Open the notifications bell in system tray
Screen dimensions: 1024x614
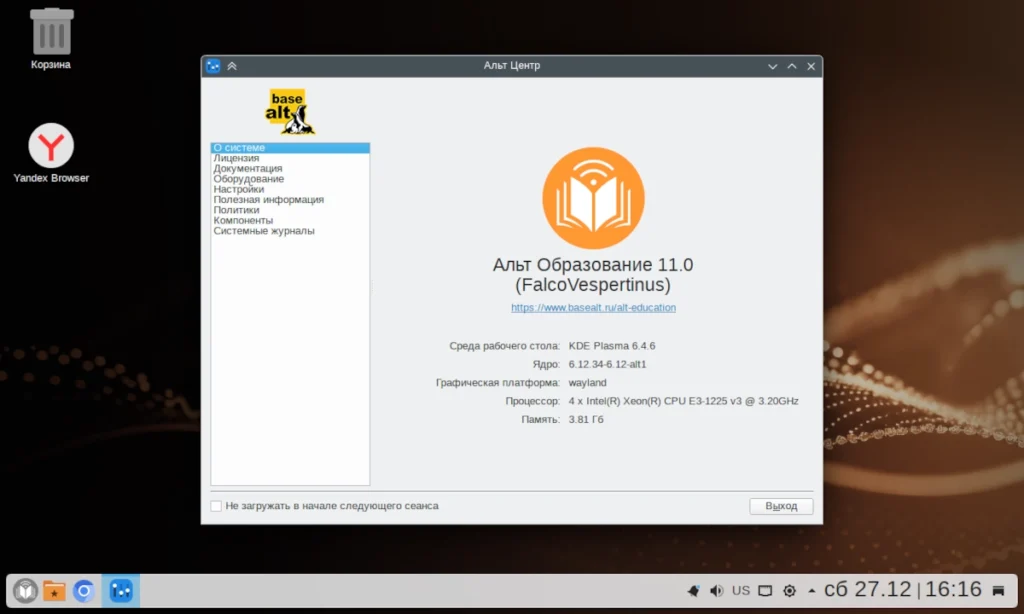click(x=694, y=591)
